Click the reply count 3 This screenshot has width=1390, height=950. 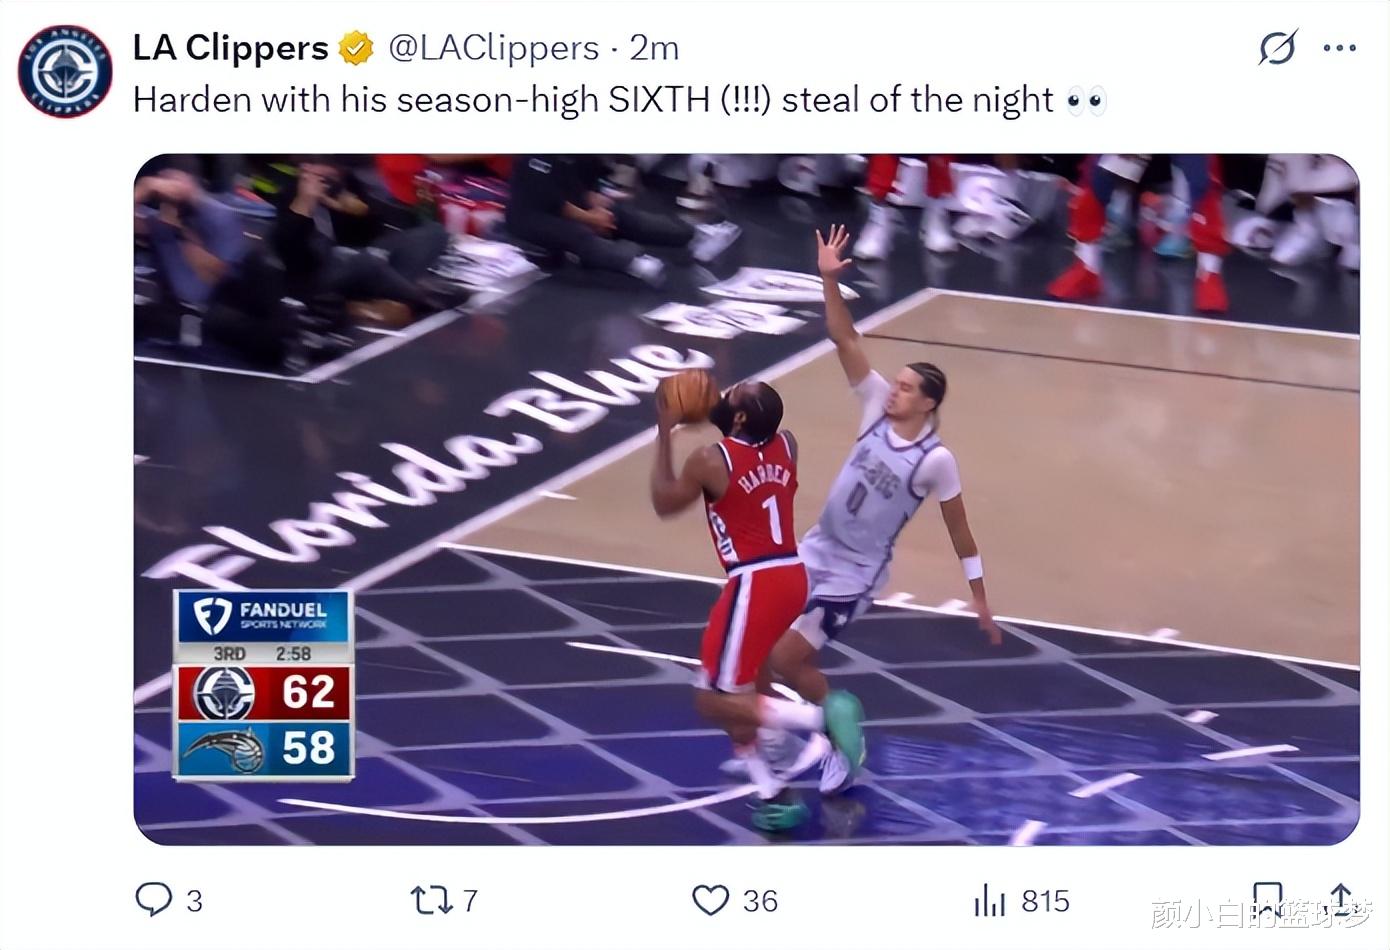(x=194, y=901)
